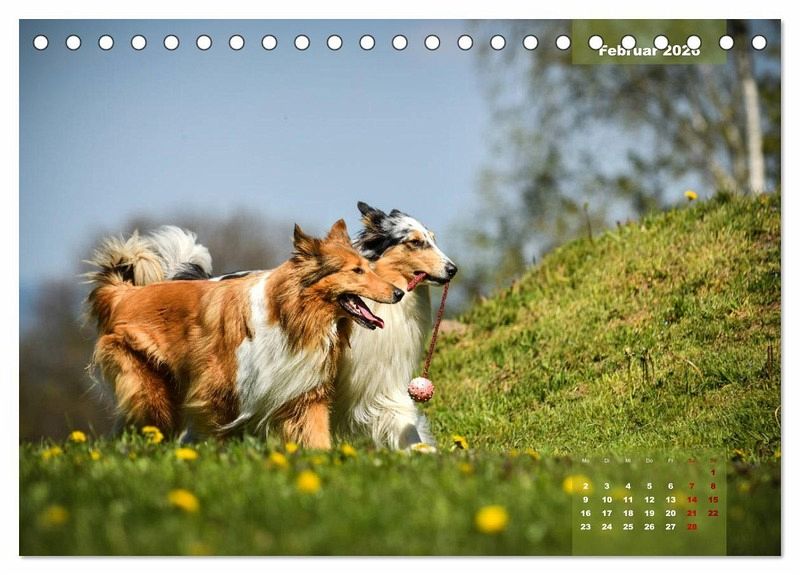Select date 1 in the calendar
The image size is (800, 575).
click(x=713, y=472)
